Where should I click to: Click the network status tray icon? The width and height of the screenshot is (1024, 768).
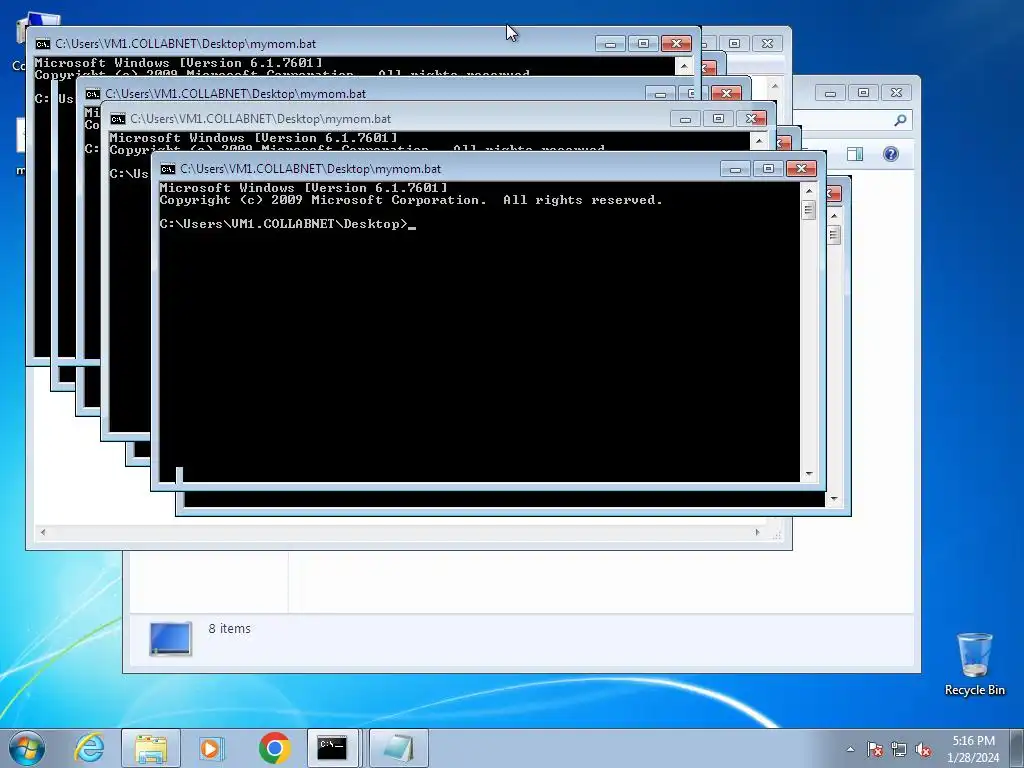[x=899, y=749]
